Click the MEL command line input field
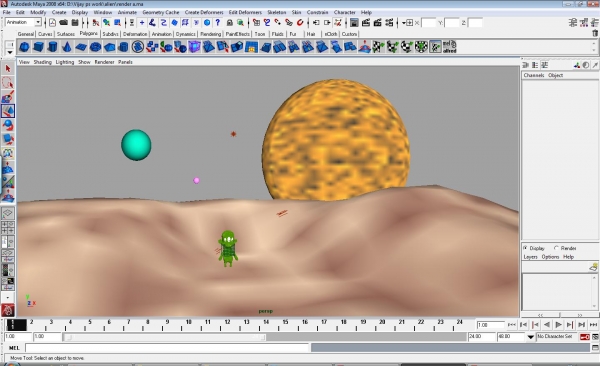The height and width of the screenshot is (366, 600). tap(167, 348)
